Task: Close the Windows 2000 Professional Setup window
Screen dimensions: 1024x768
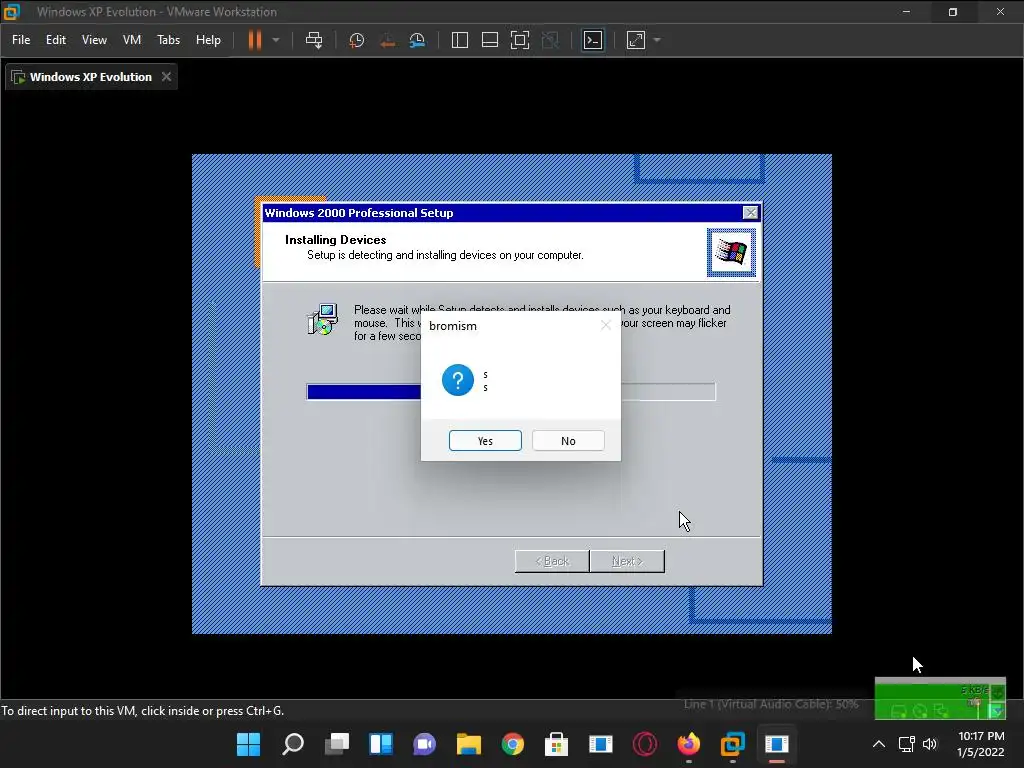Action: pyautogui.click(x=750, y=213)
